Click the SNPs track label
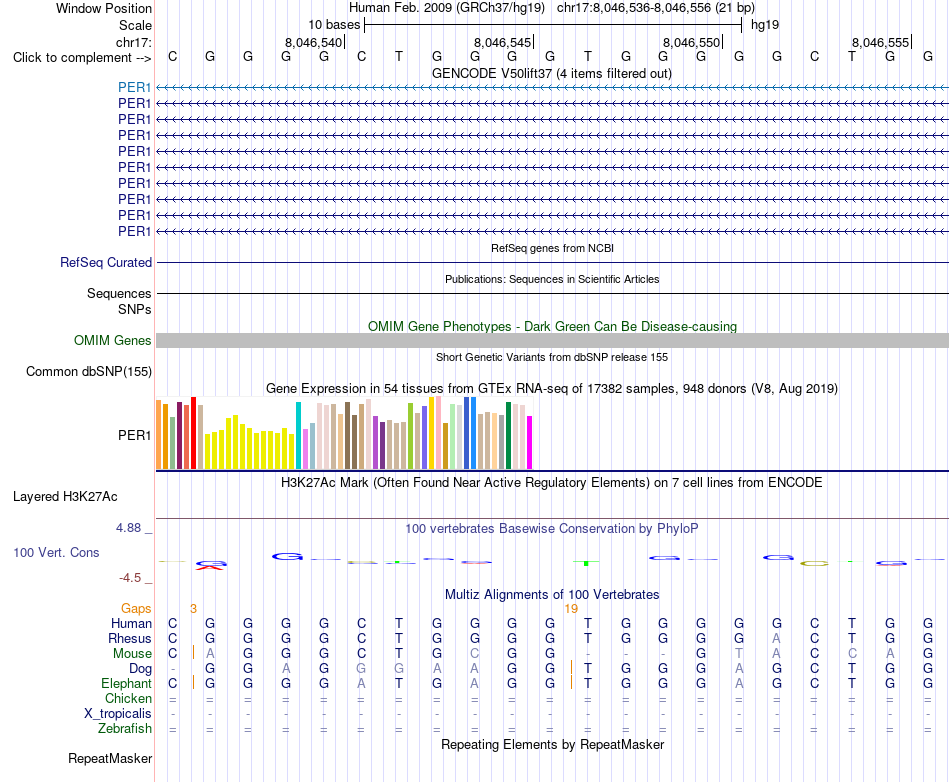The image size is (950, 782). pos(135,310)
